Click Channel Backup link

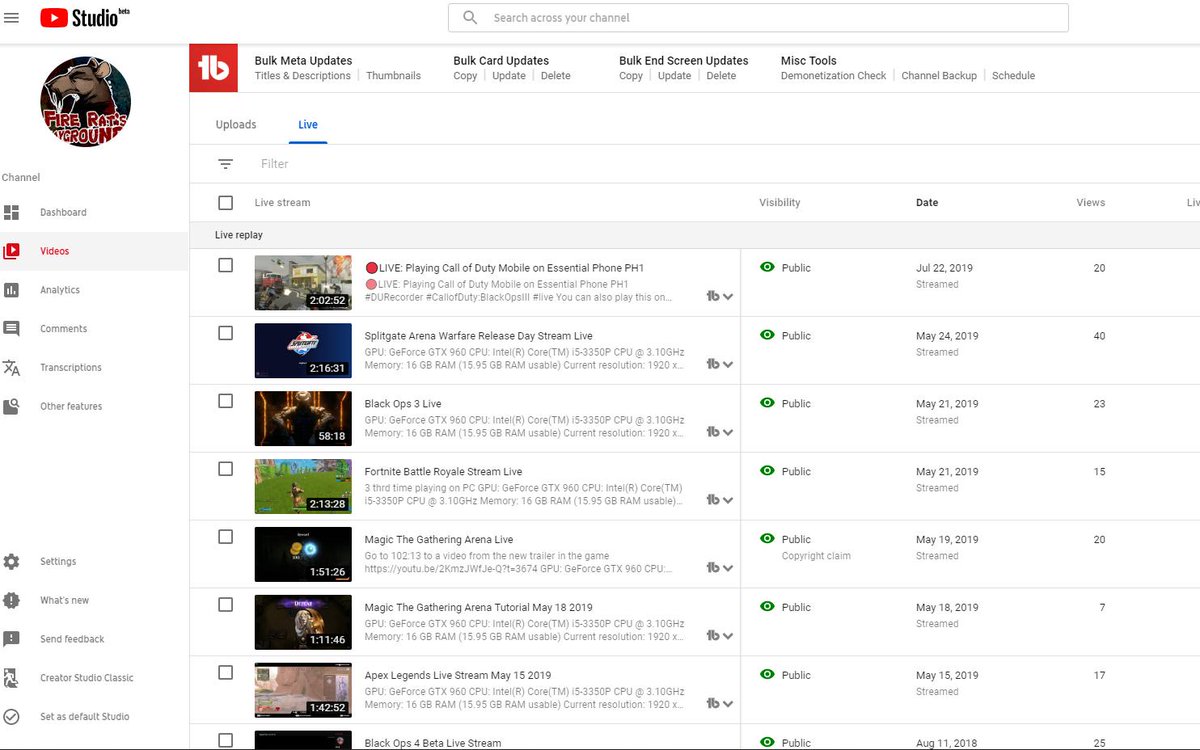click(939, 76)
